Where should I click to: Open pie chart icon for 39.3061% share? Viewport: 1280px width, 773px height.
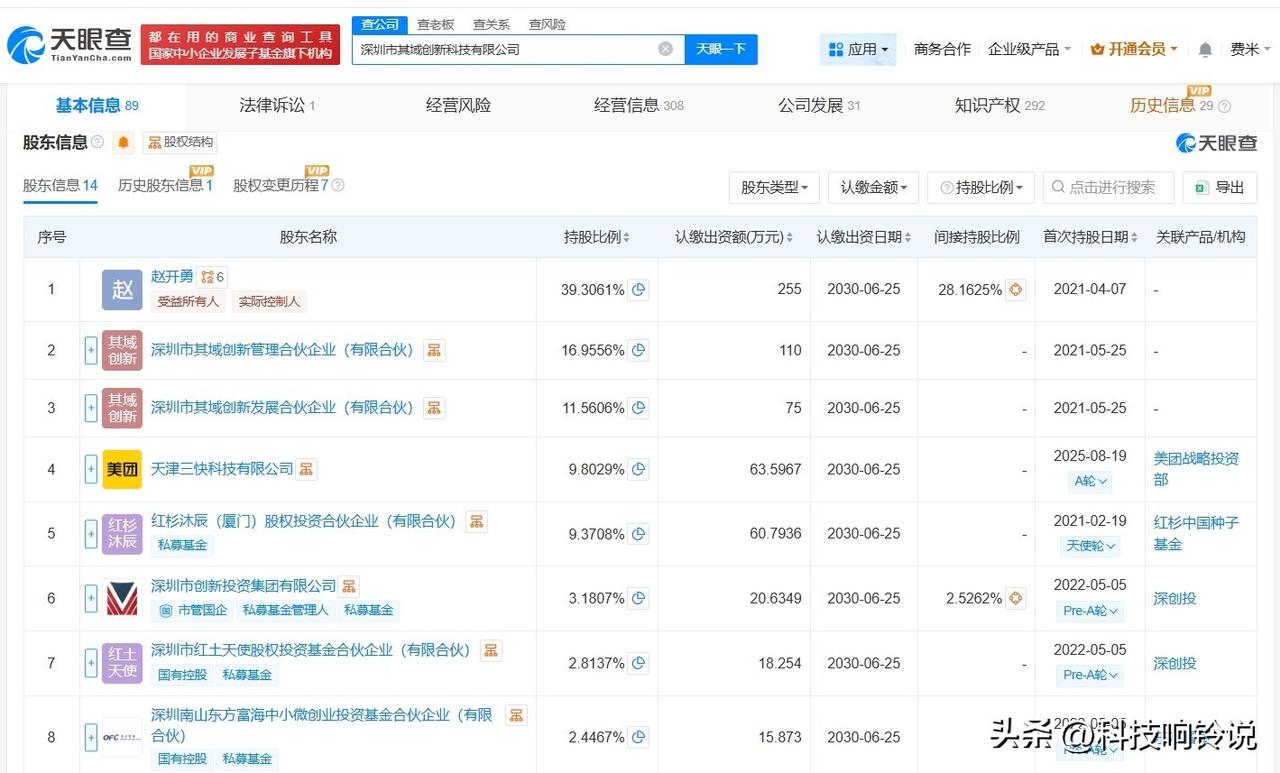(x=638, y=290)
